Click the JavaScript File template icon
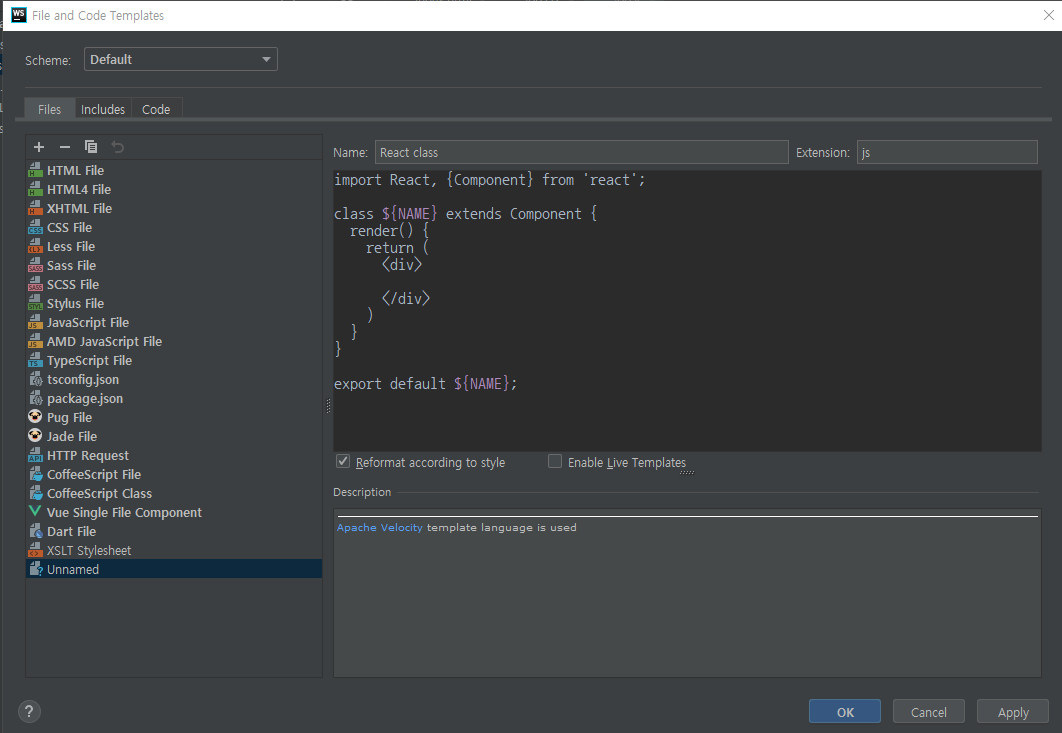 (x=35, y=322)
